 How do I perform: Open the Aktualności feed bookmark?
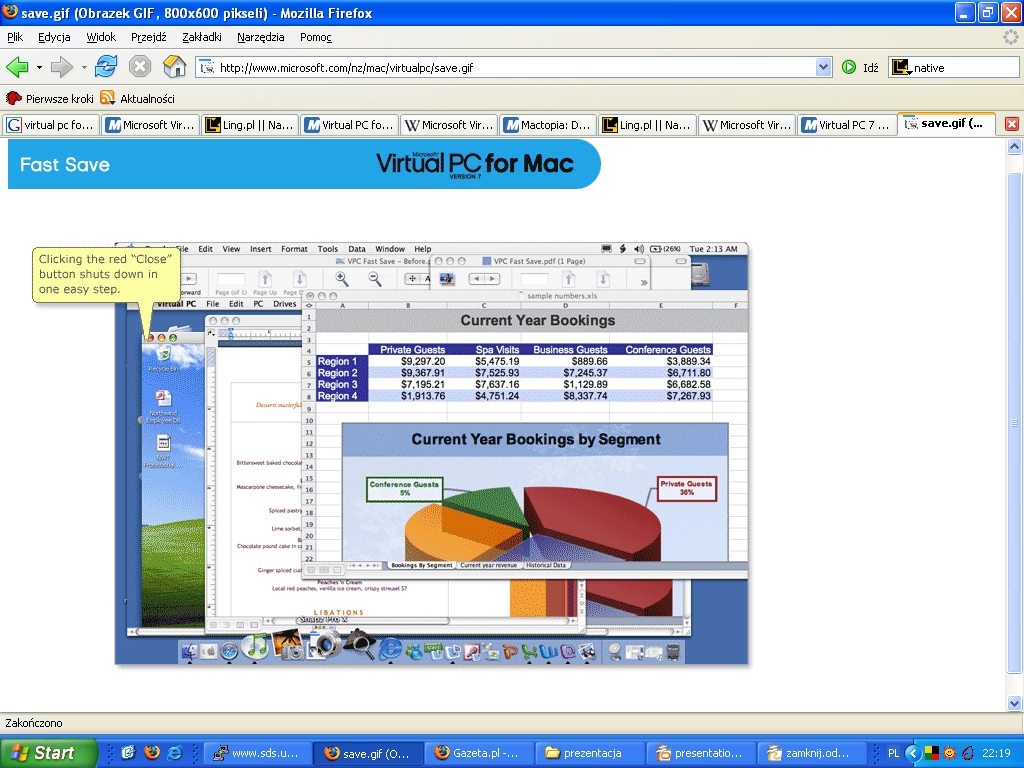(x=138, y=99)
